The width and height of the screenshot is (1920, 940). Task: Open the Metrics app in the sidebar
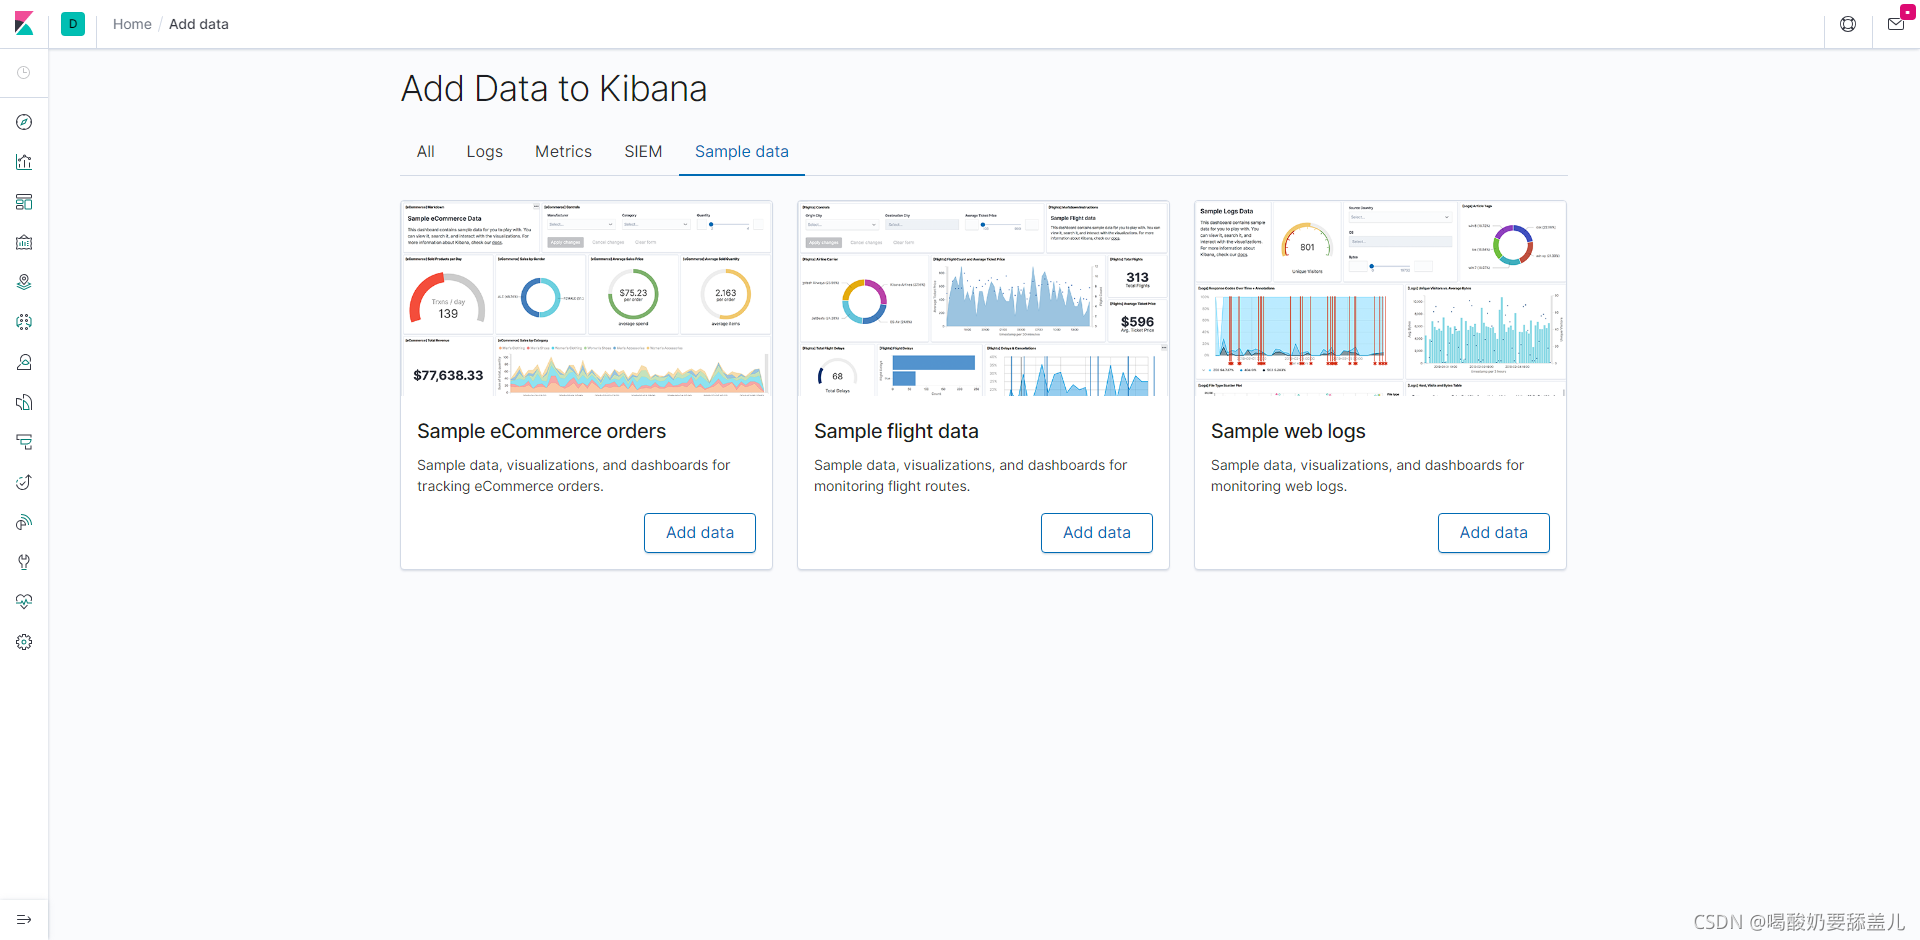coord(24,362)
